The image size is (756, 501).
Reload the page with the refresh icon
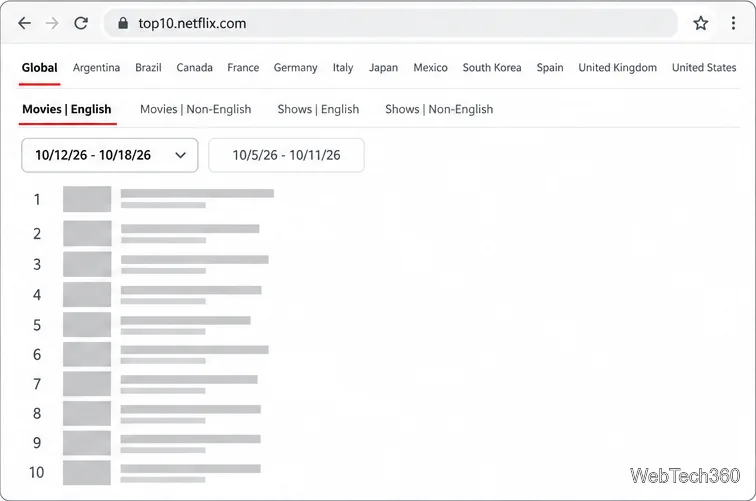[81, 23]
